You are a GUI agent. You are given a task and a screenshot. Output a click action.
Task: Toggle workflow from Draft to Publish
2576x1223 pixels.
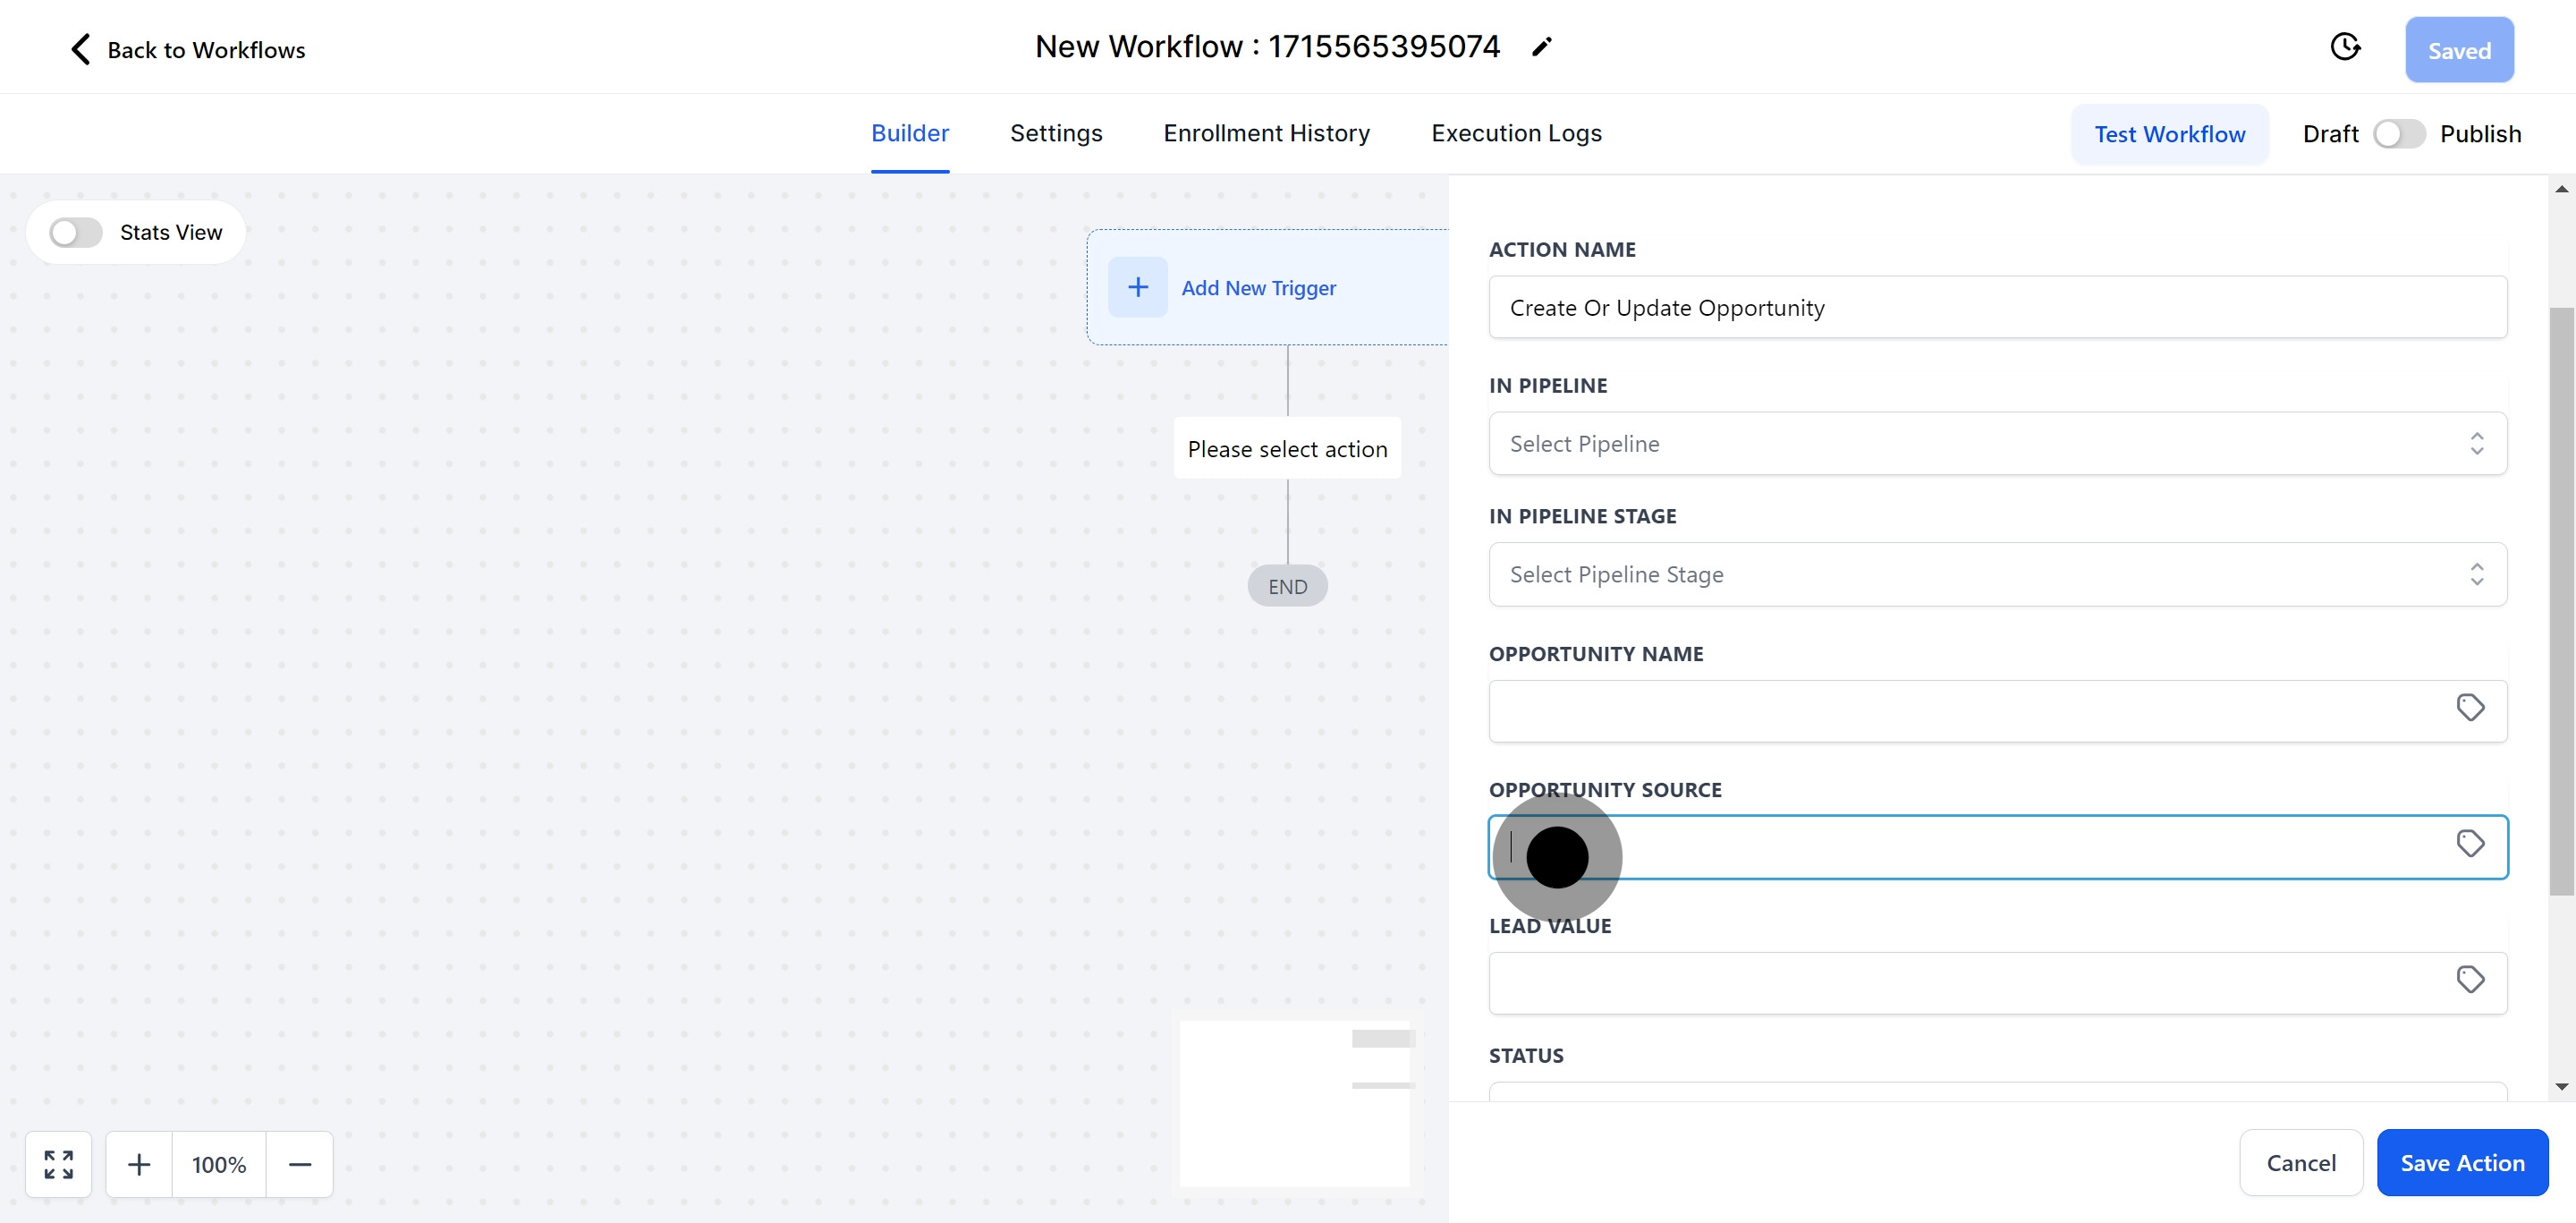(x=2398, y=134)
